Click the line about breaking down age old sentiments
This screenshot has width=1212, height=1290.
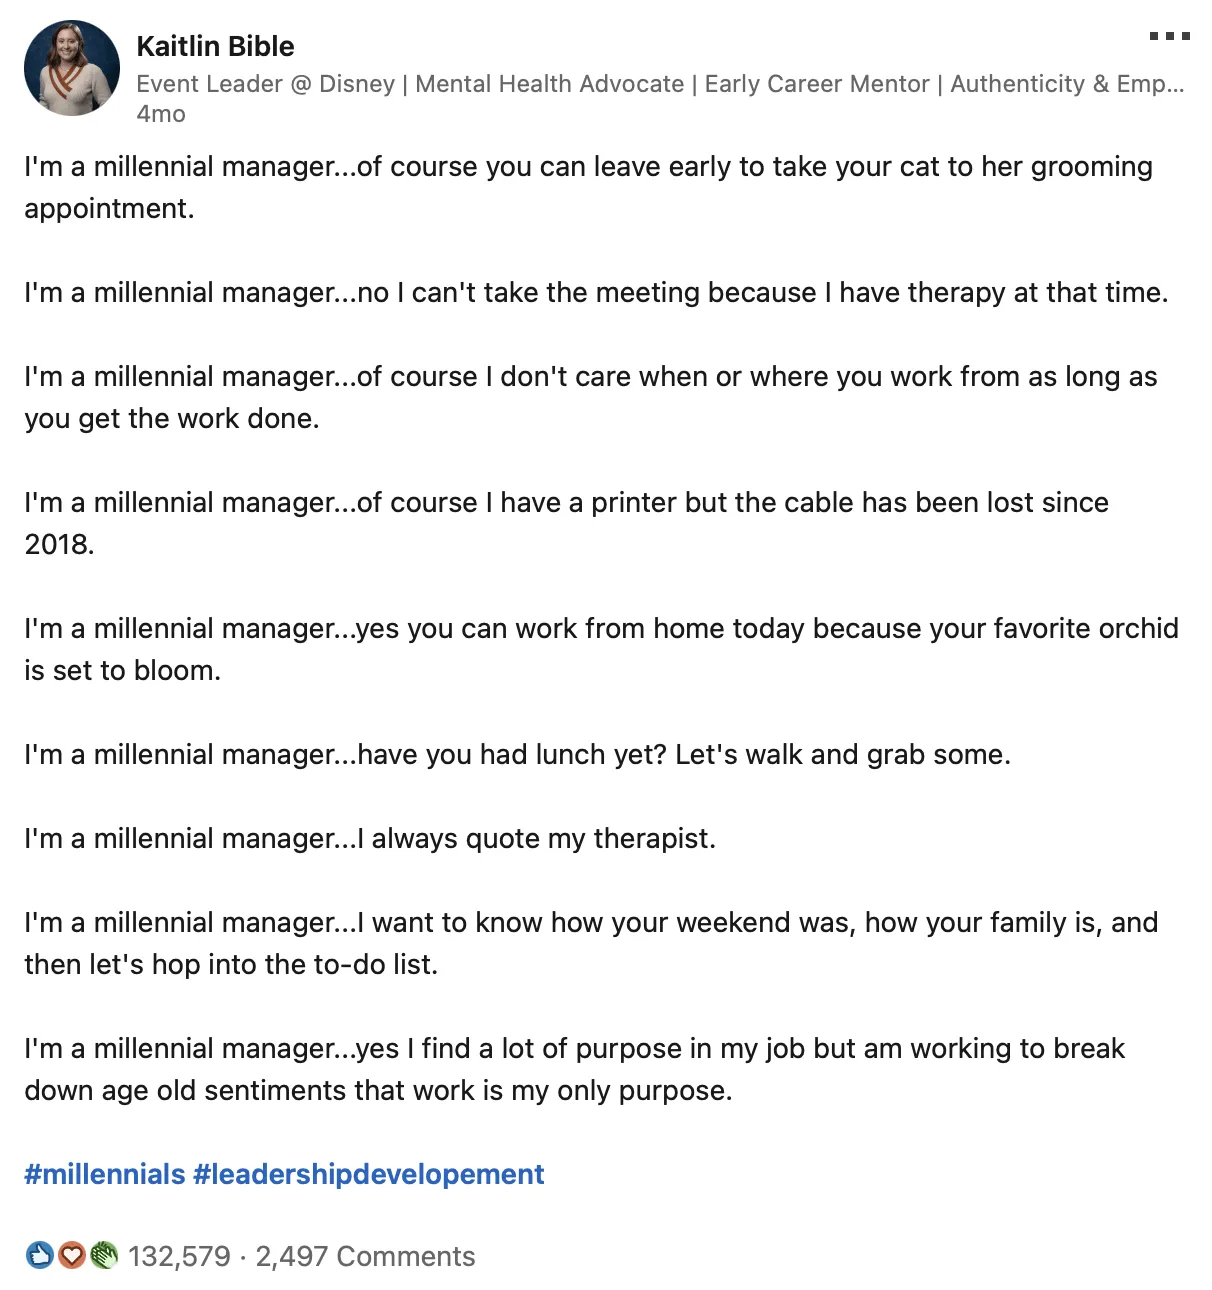tap(575, 1069)
